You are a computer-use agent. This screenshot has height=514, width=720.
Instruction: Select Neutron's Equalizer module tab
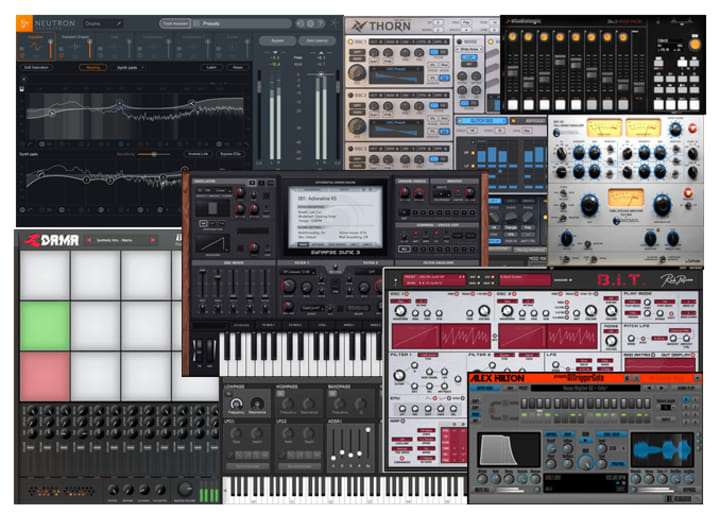(x=36, y=46)
